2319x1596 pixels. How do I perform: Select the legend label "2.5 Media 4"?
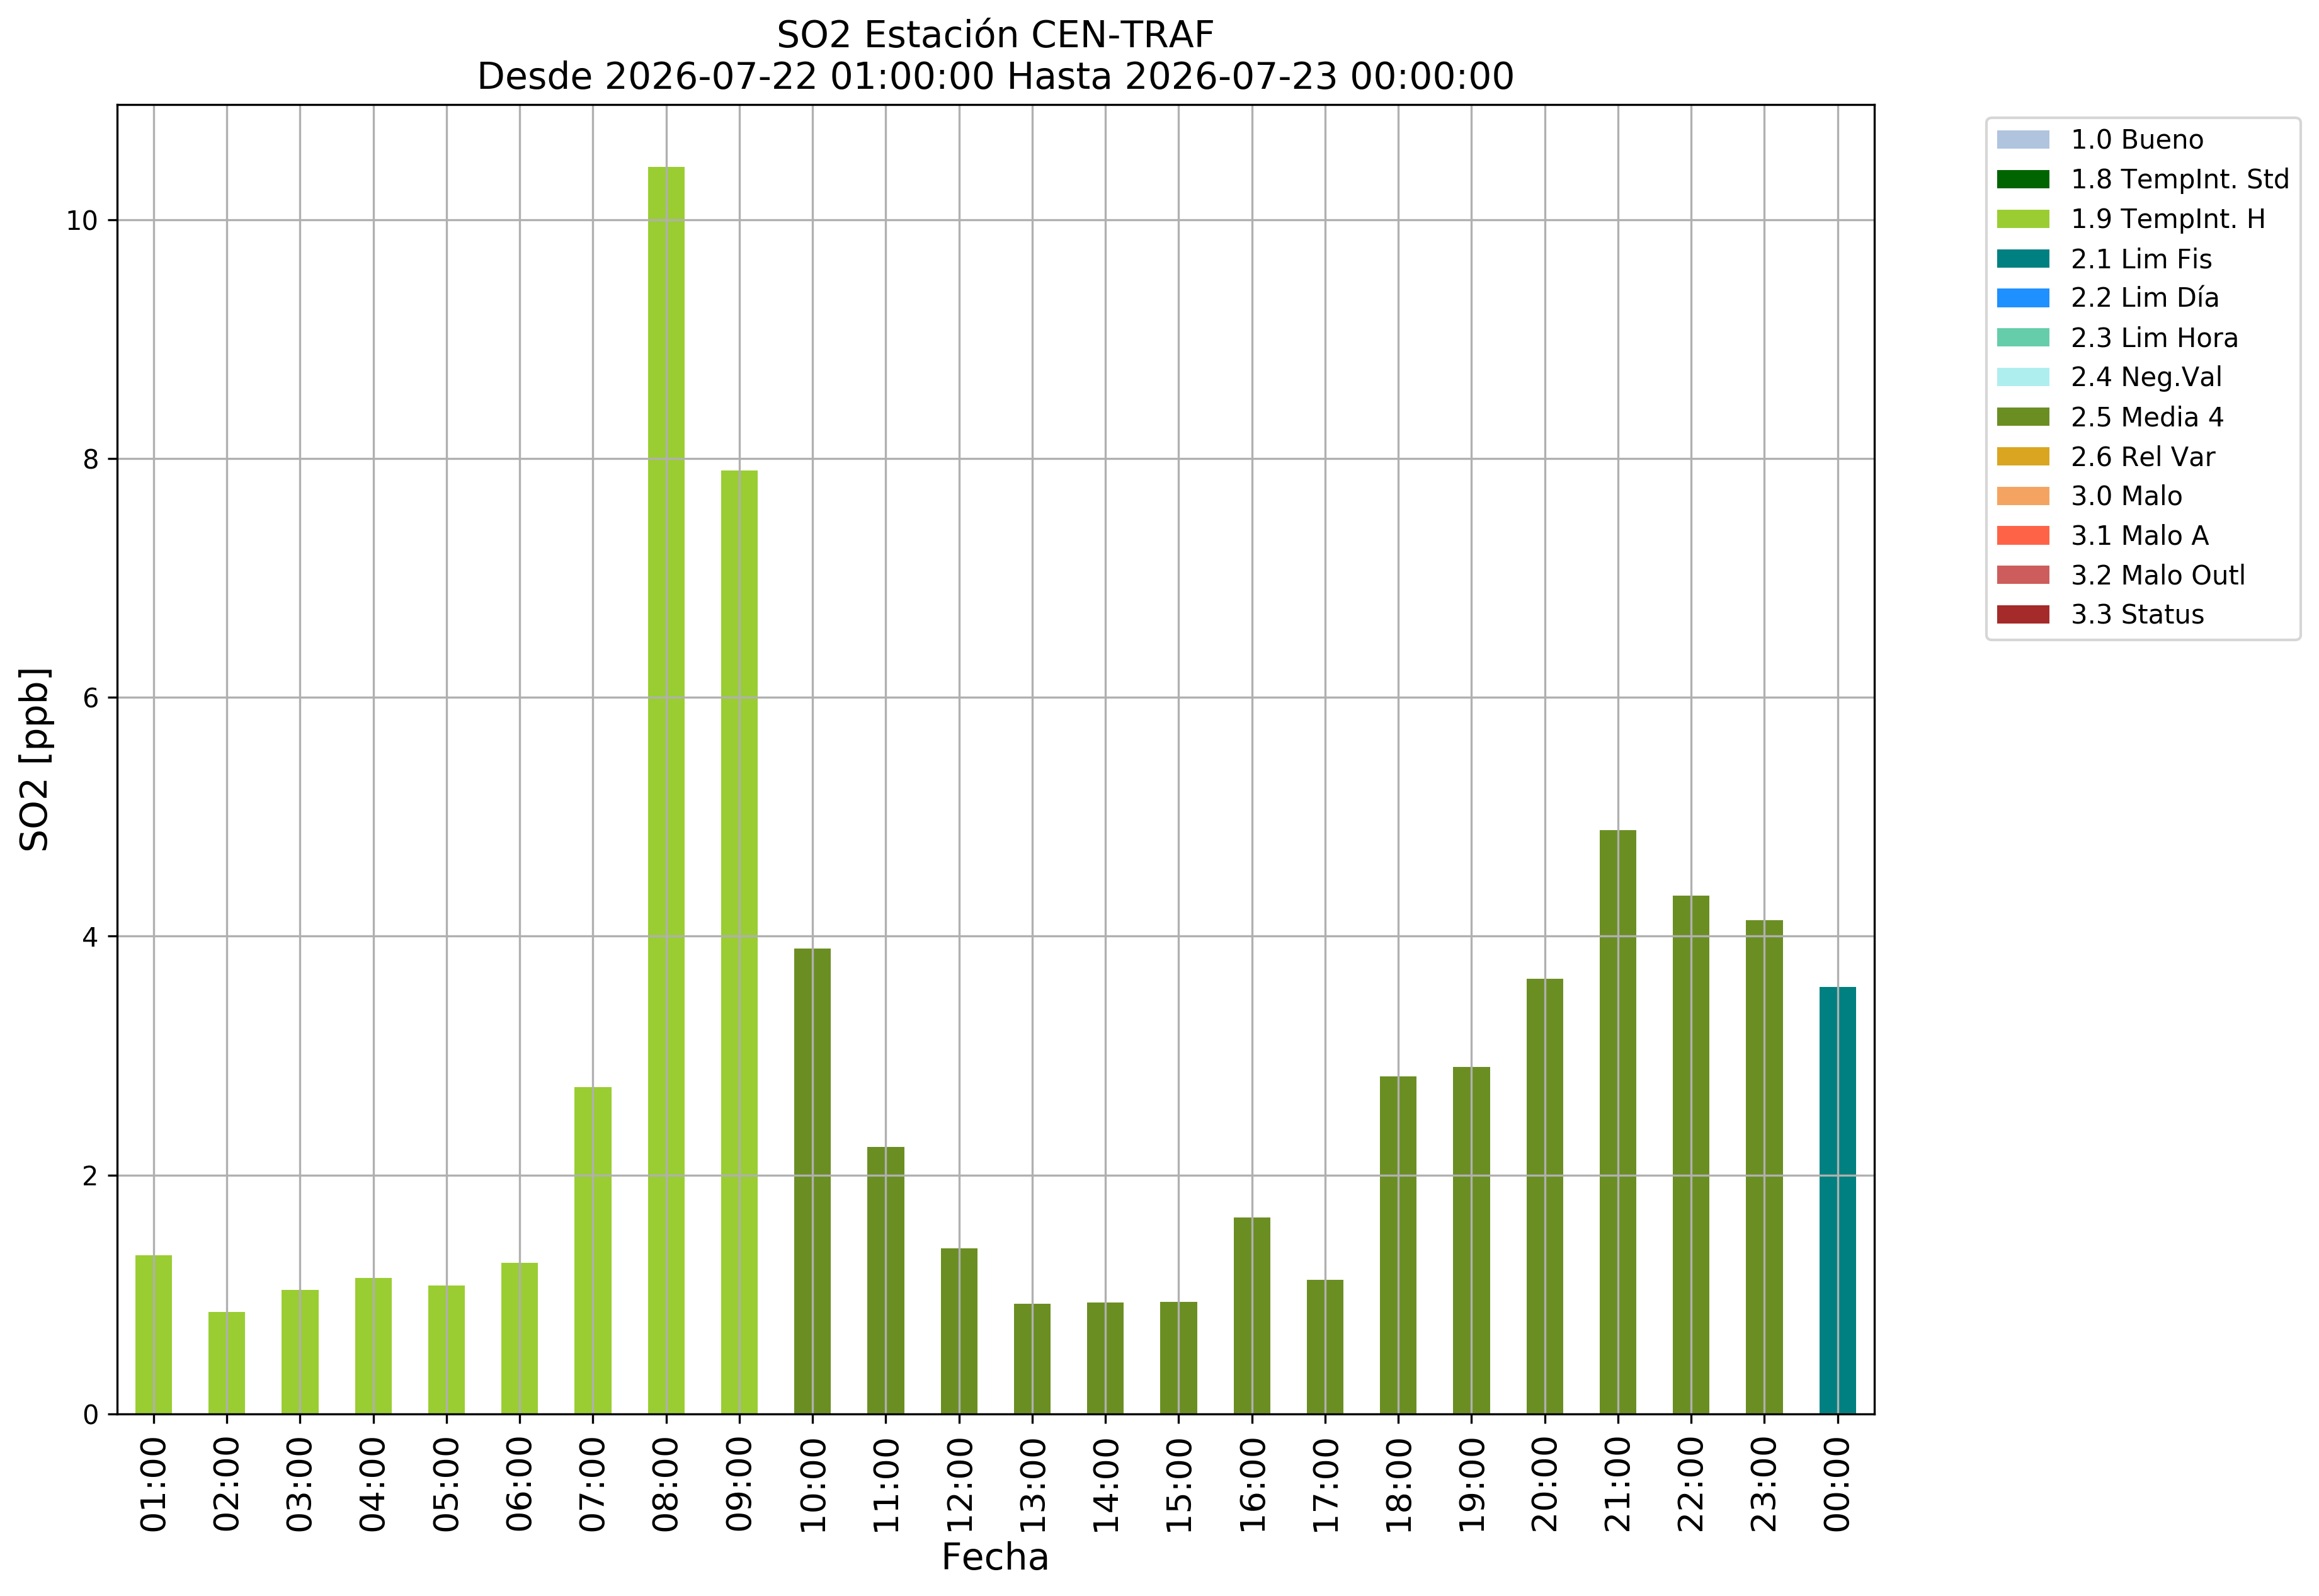tap(2146, 417)
